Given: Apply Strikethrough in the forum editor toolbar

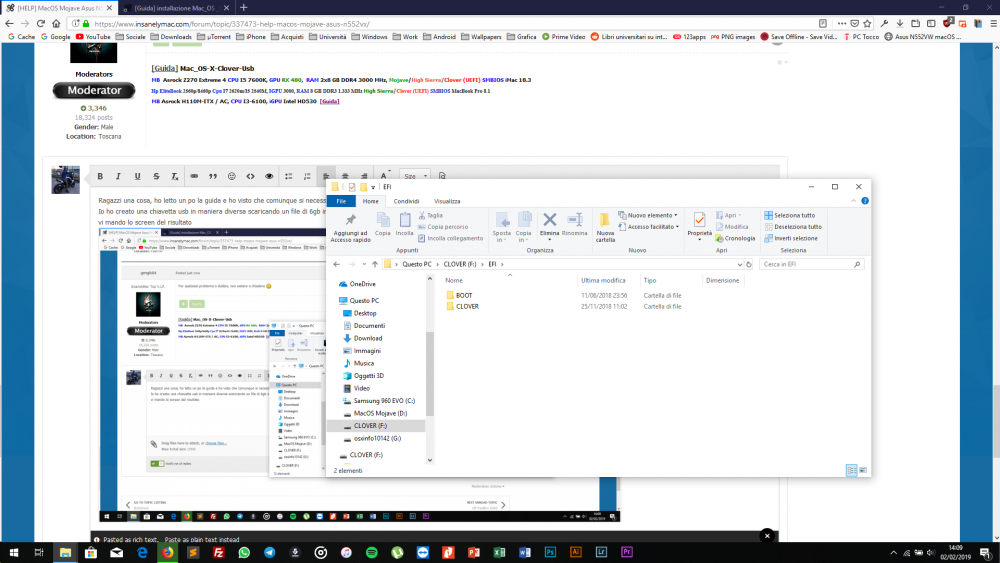Looking at the screenshot, I should (x=156, y=177).
